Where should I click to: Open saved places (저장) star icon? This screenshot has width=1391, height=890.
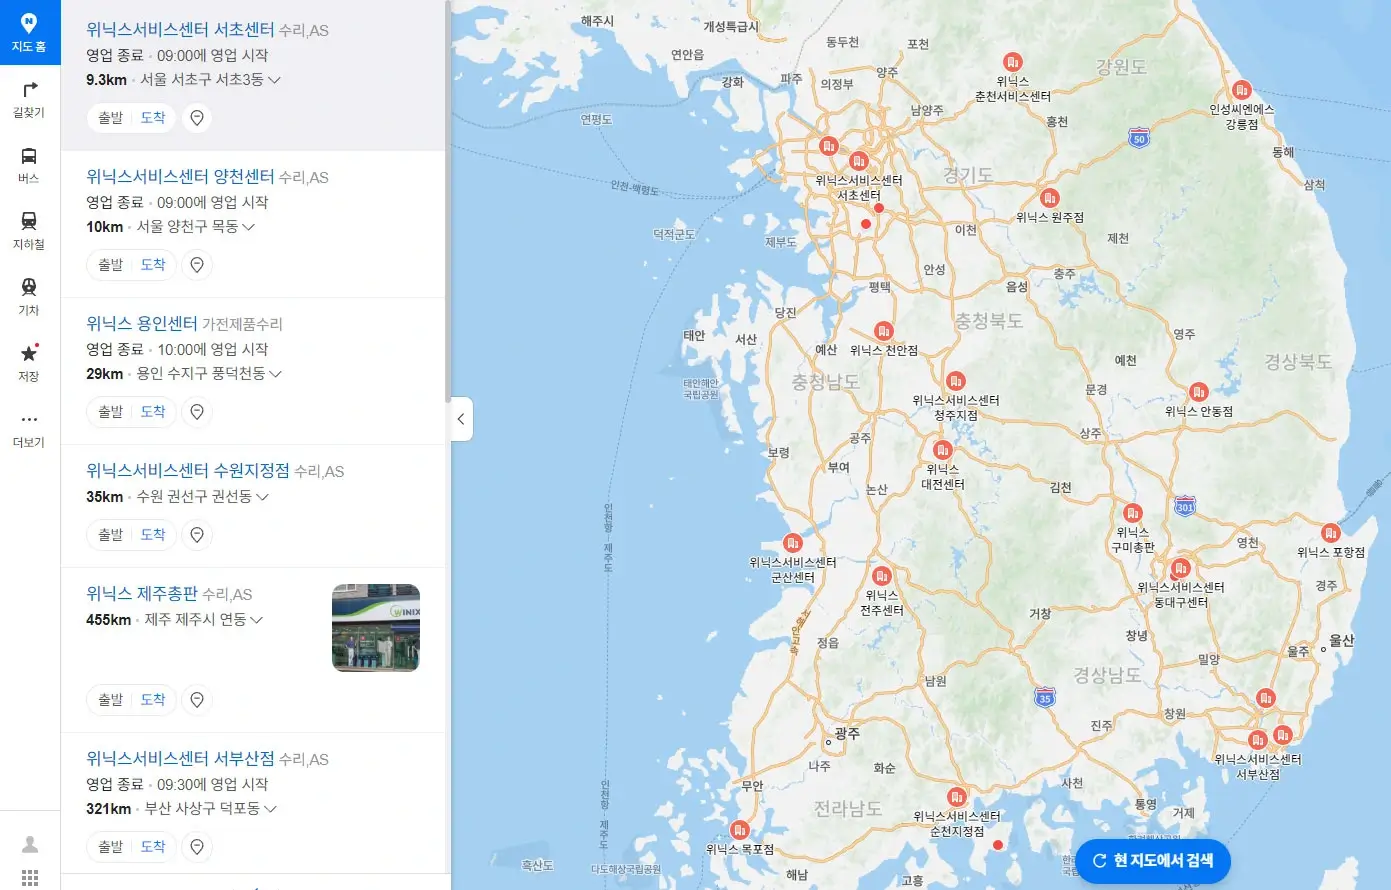[29, 363]
